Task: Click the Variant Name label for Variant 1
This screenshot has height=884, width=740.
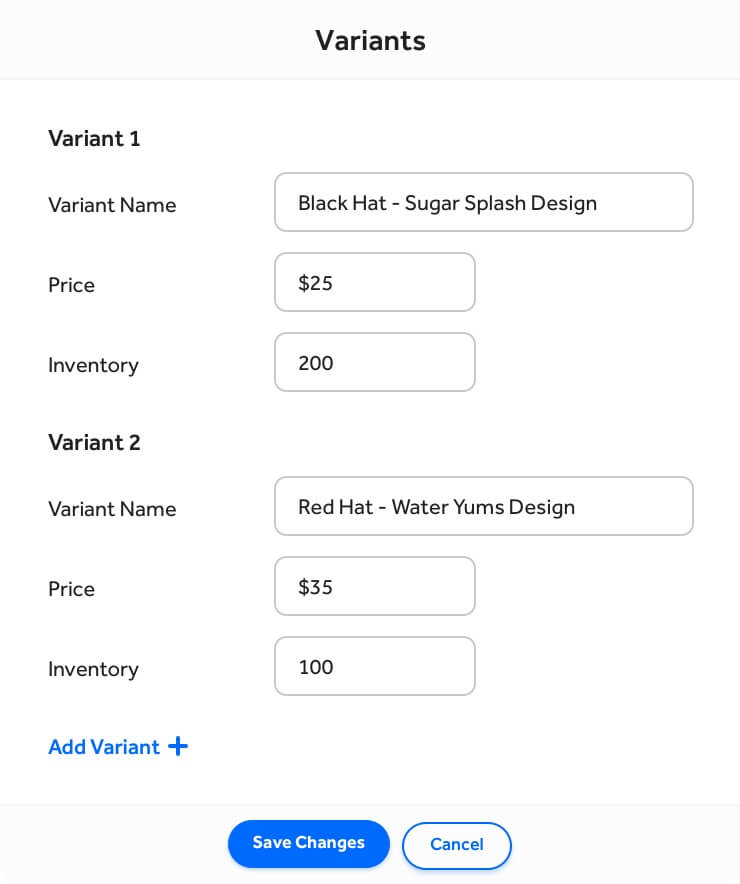Action: (112, 205)
